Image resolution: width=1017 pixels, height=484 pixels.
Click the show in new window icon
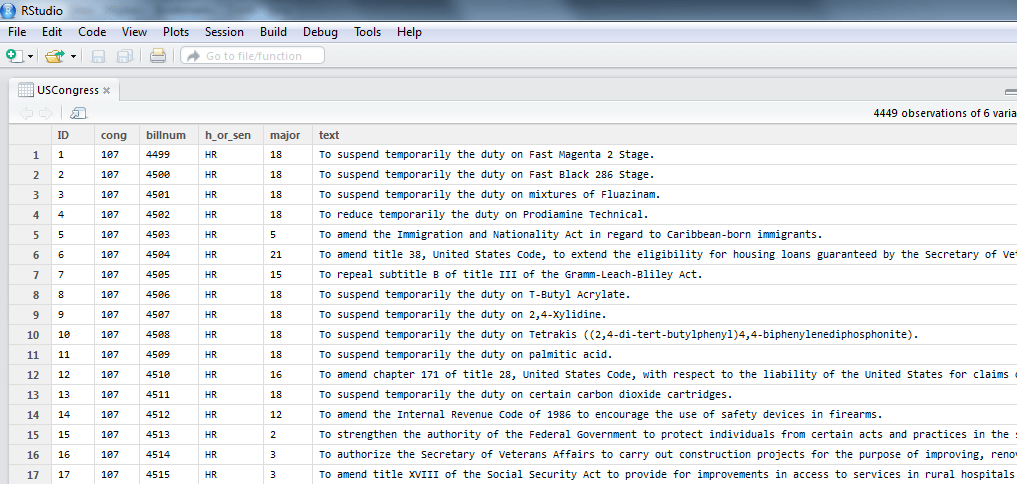click(78, 114)
